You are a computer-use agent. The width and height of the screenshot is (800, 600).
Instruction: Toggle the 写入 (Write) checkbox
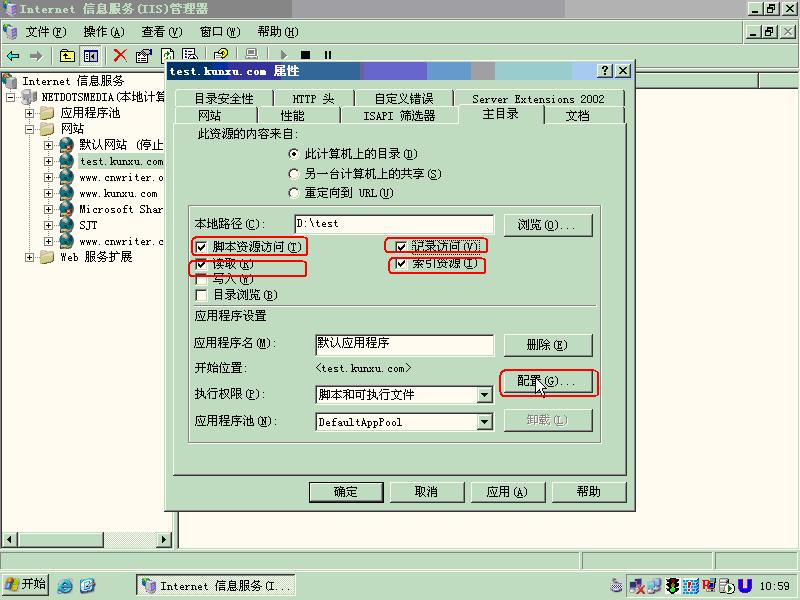pos(202,280)
